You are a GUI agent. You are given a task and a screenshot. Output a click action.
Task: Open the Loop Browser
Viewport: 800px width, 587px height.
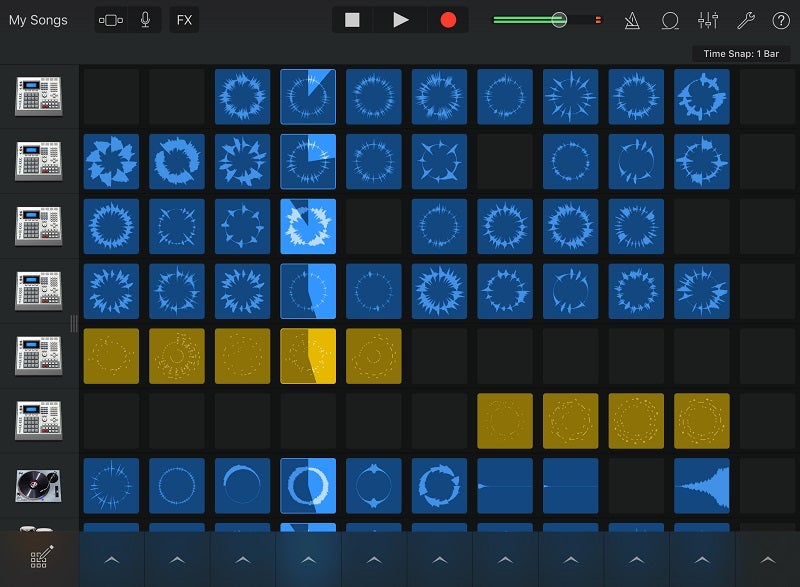tap(670, 20)
